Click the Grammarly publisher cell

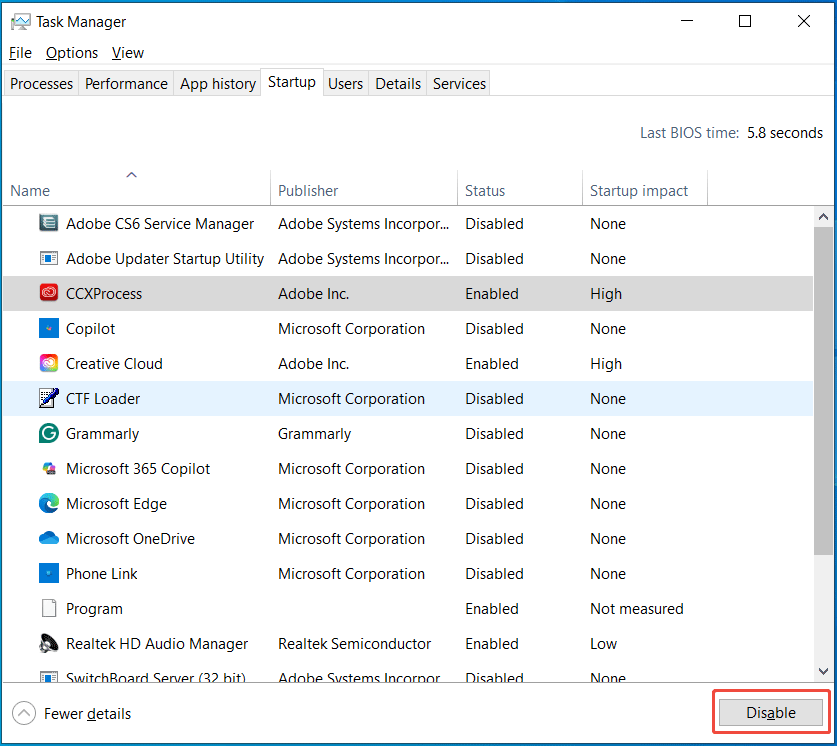(314, 434)
